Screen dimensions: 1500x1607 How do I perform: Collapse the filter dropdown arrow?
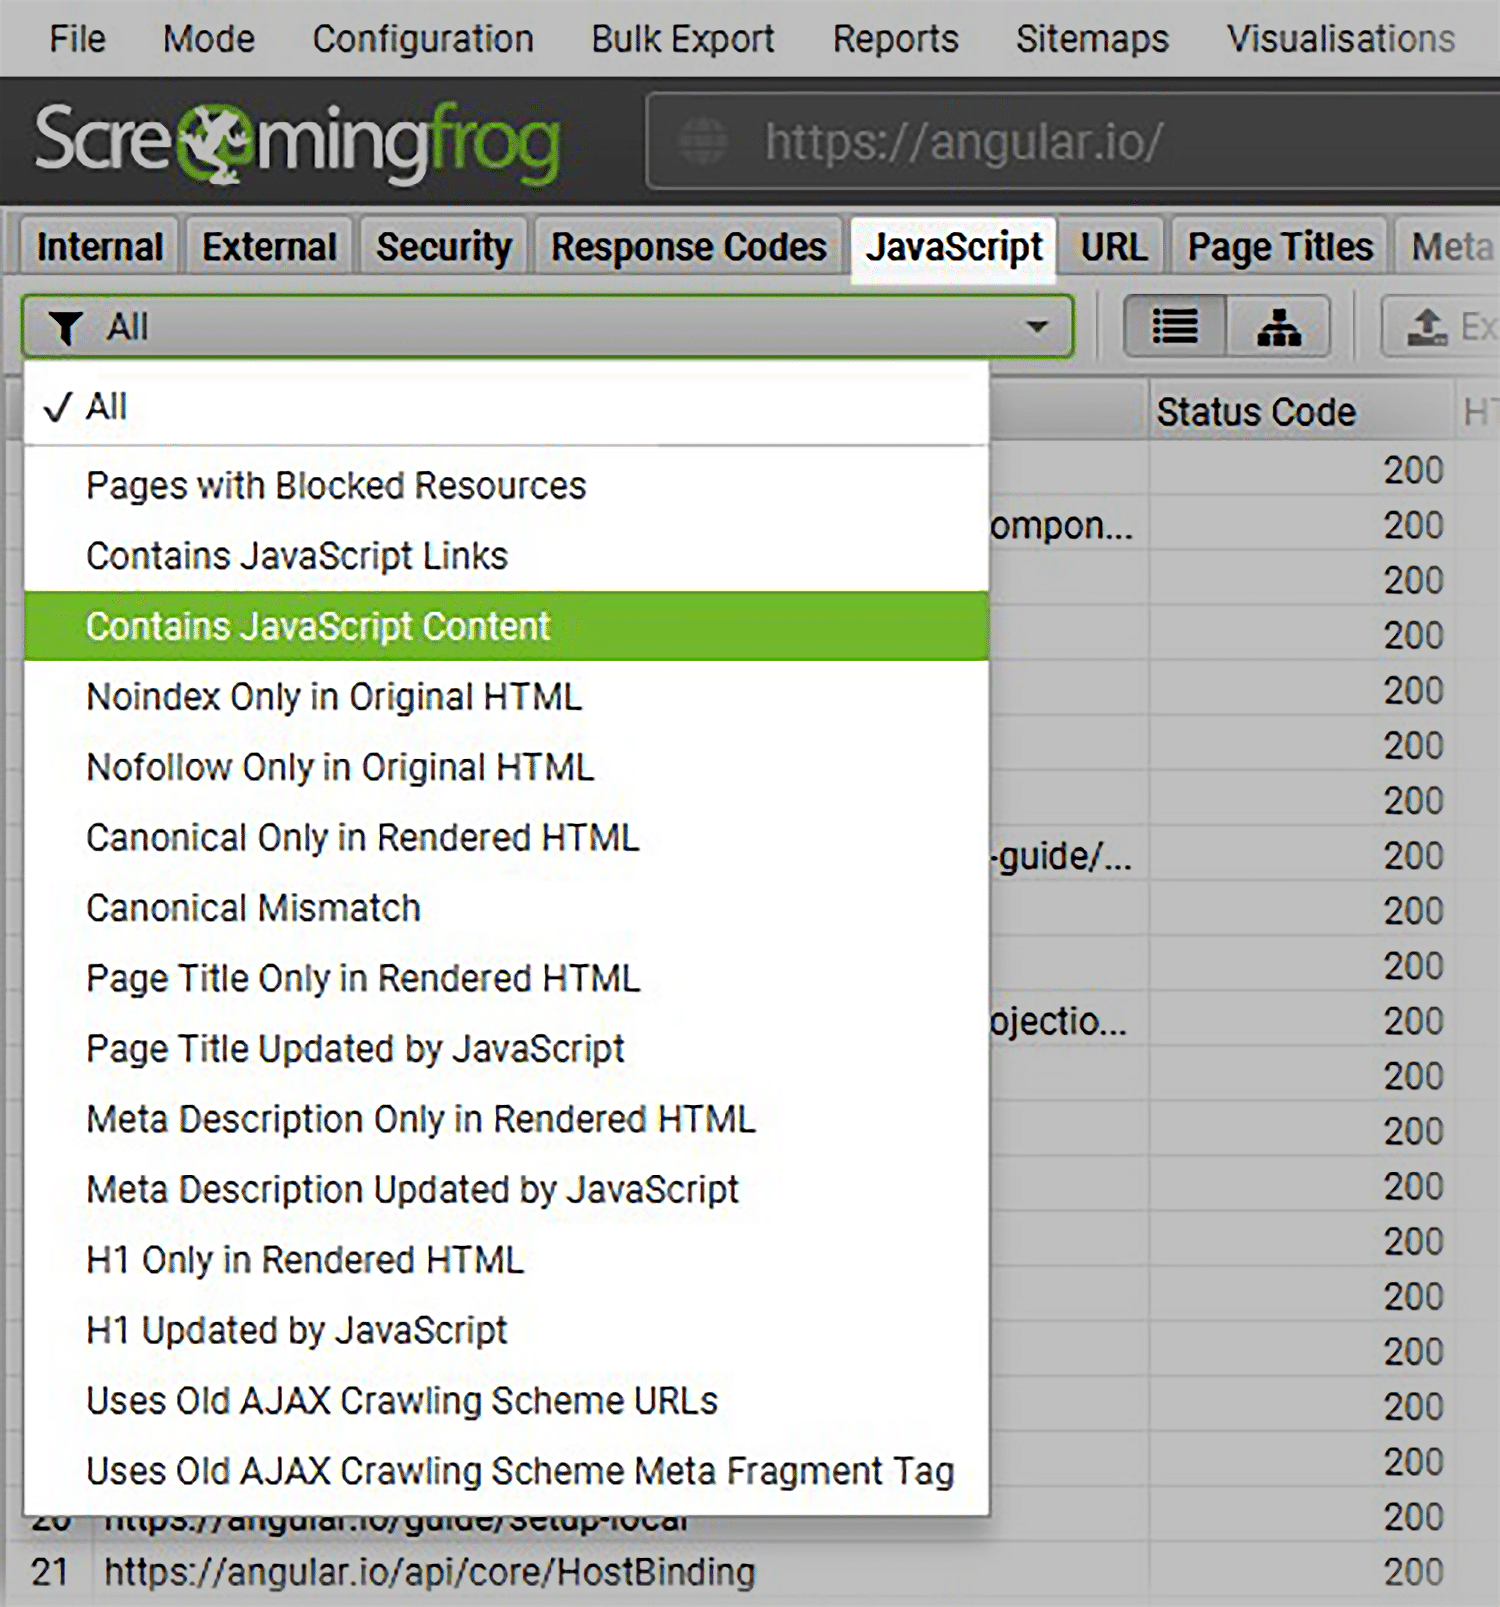[x=1037, y=327]
